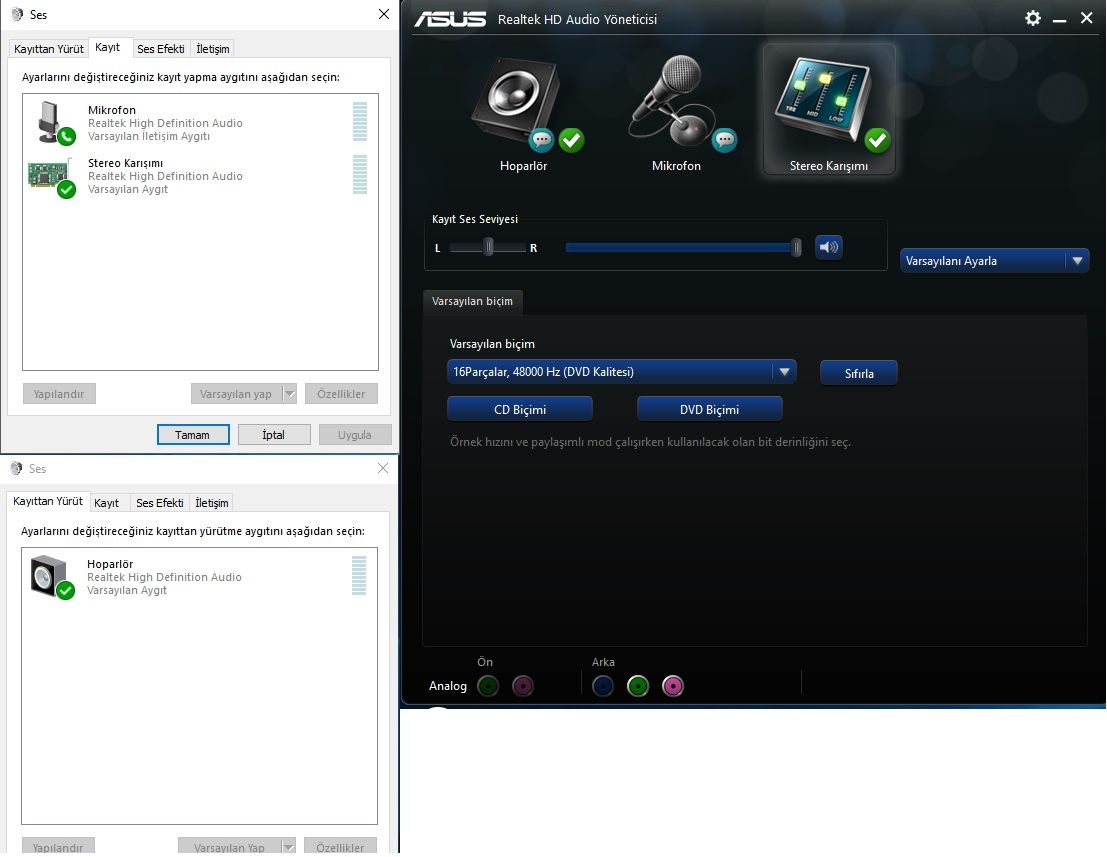Click the green checkmark badge on Hoparlör

(571, 140)
